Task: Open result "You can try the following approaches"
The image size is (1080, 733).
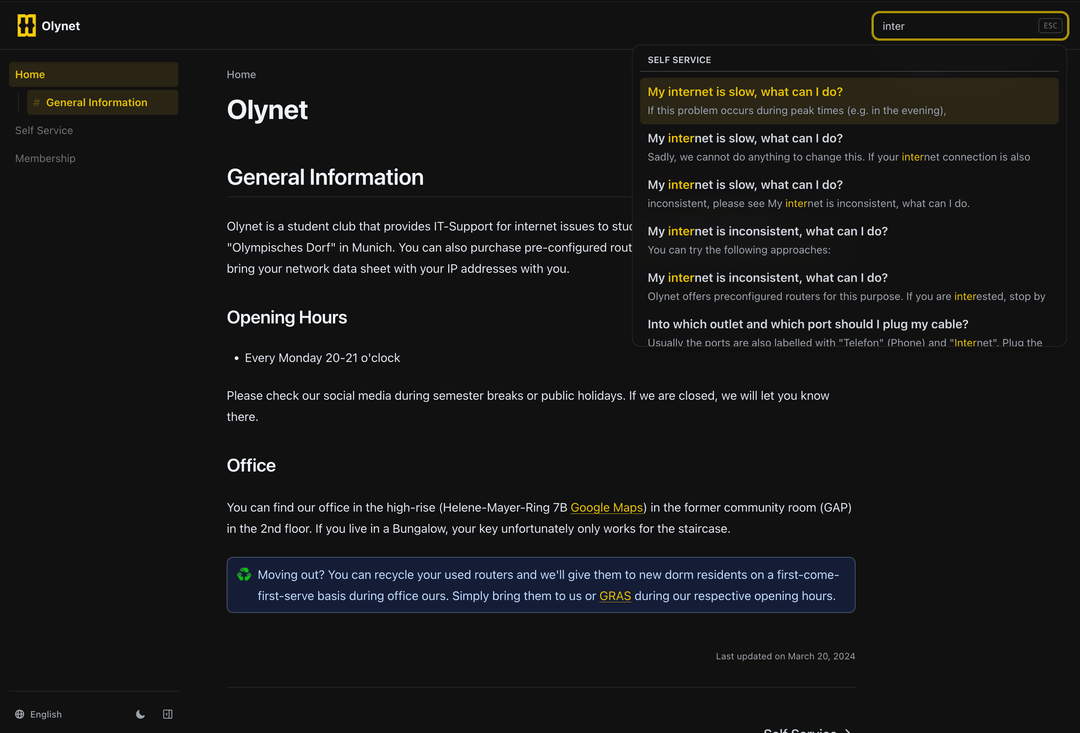Action: coord(849,240)
